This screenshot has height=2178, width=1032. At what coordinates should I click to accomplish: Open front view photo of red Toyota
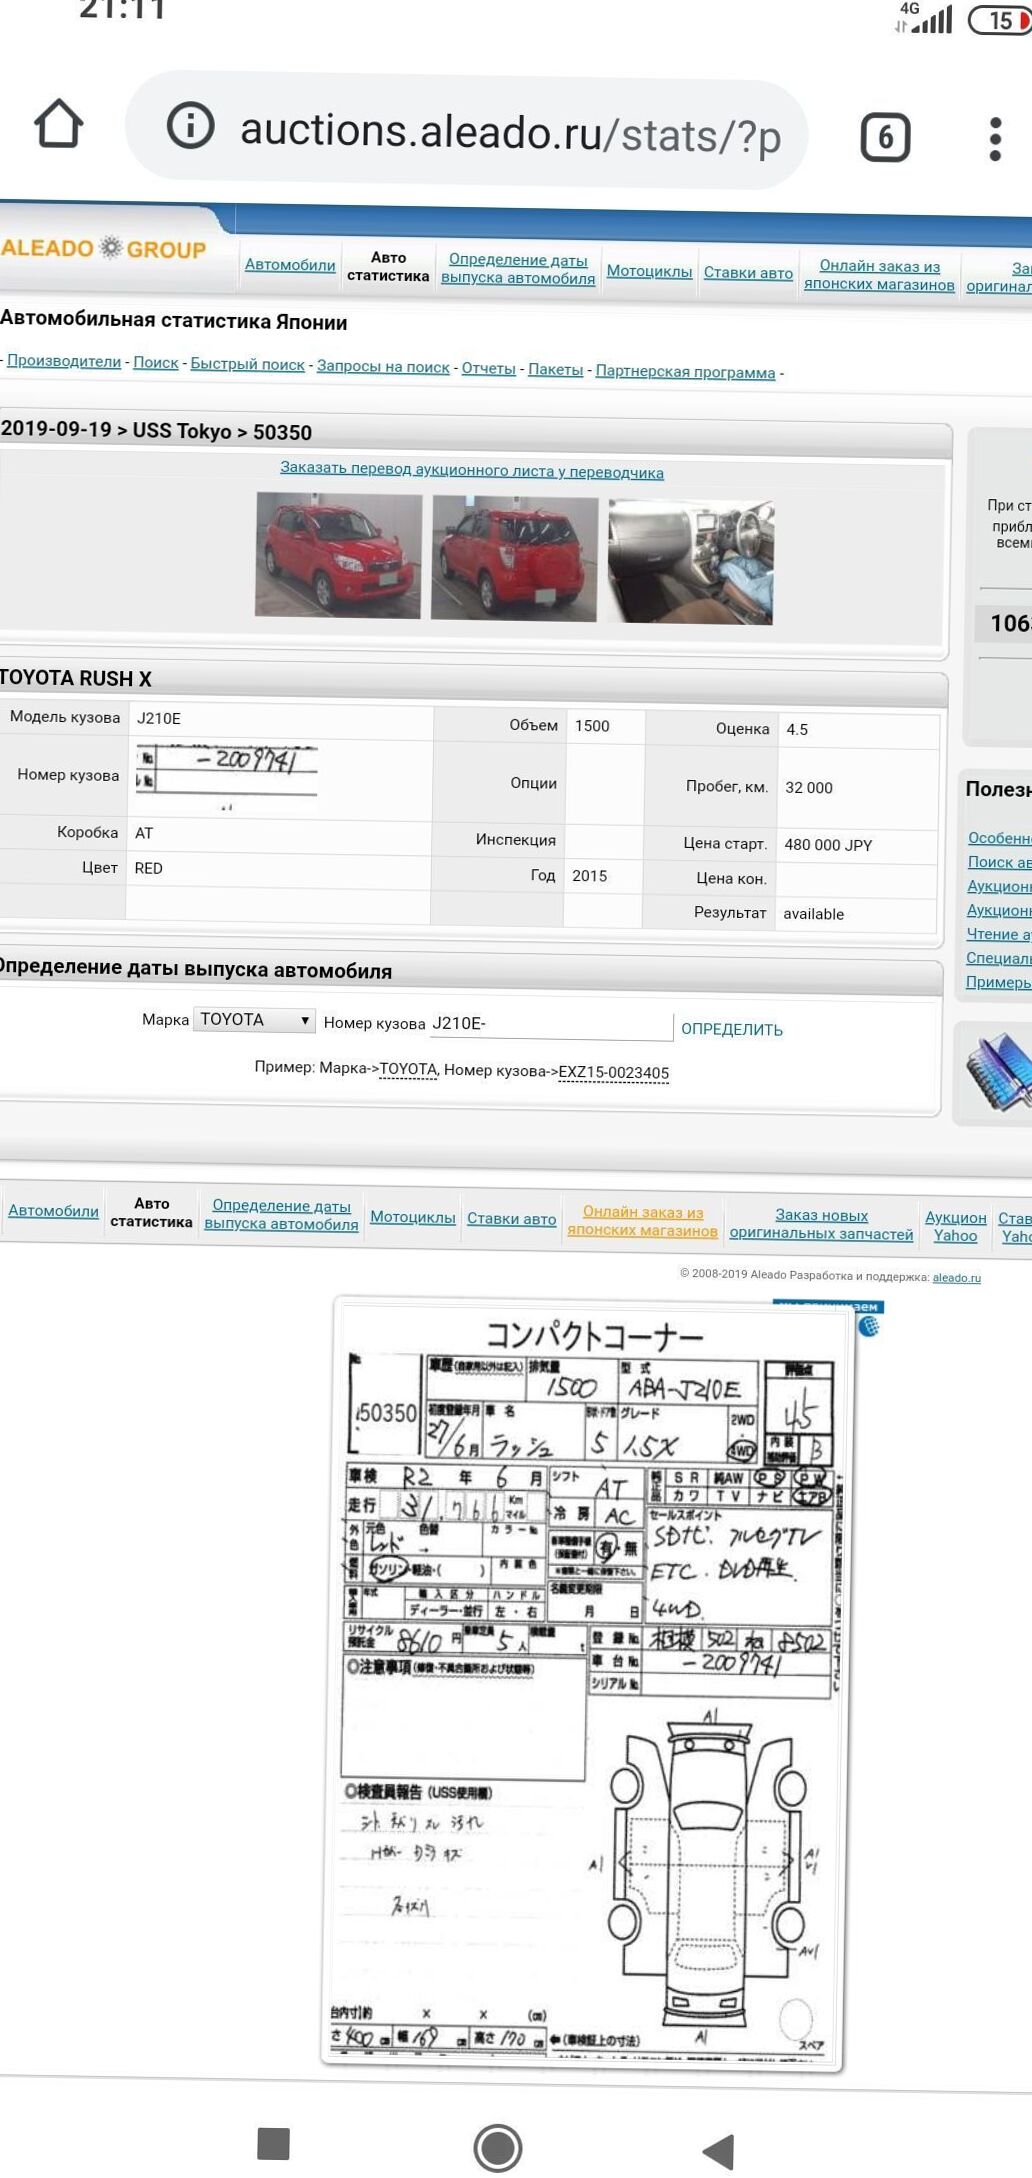point(338,554)
